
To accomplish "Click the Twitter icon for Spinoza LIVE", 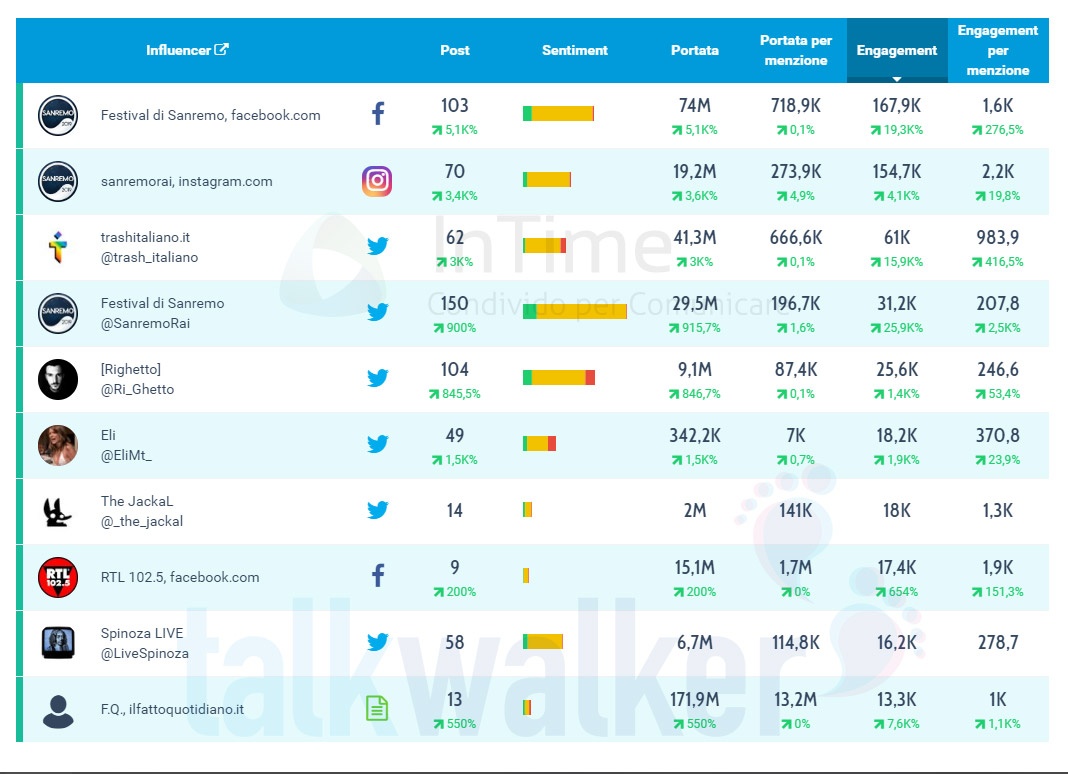I will tap(377, 642).
